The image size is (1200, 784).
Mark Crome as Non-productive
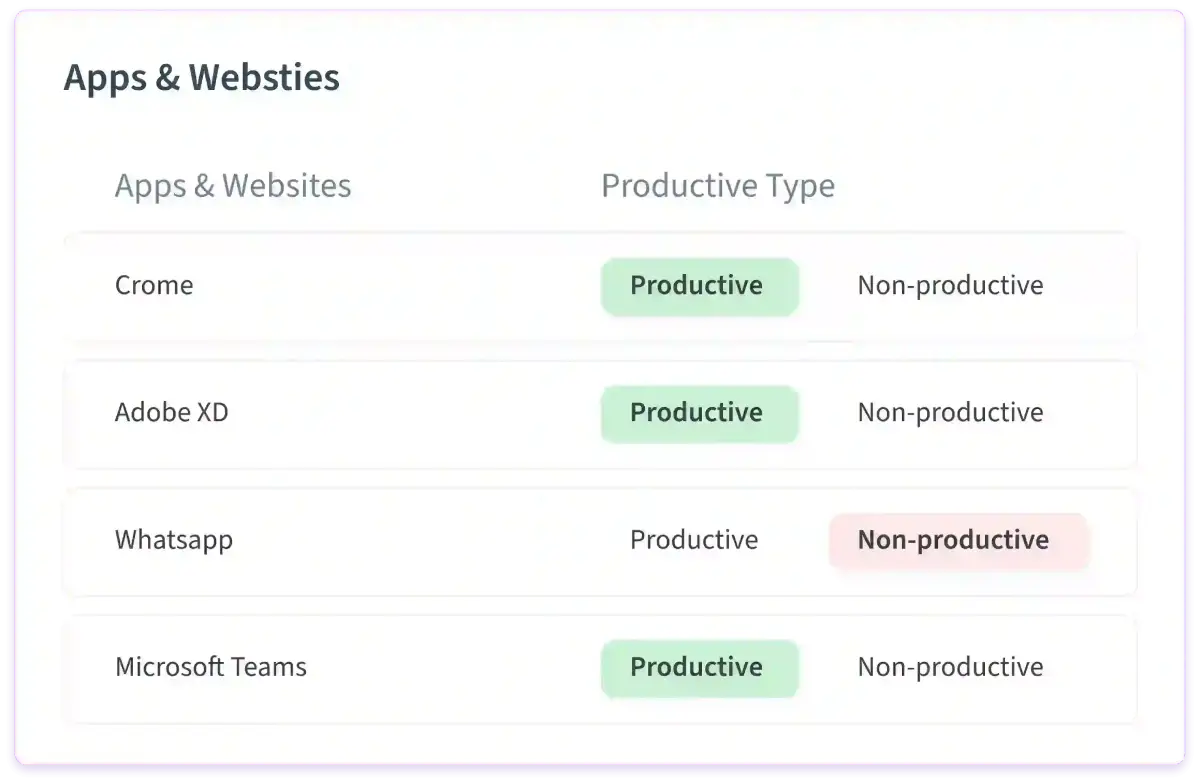pyautogui.click(x=950, y=286)
